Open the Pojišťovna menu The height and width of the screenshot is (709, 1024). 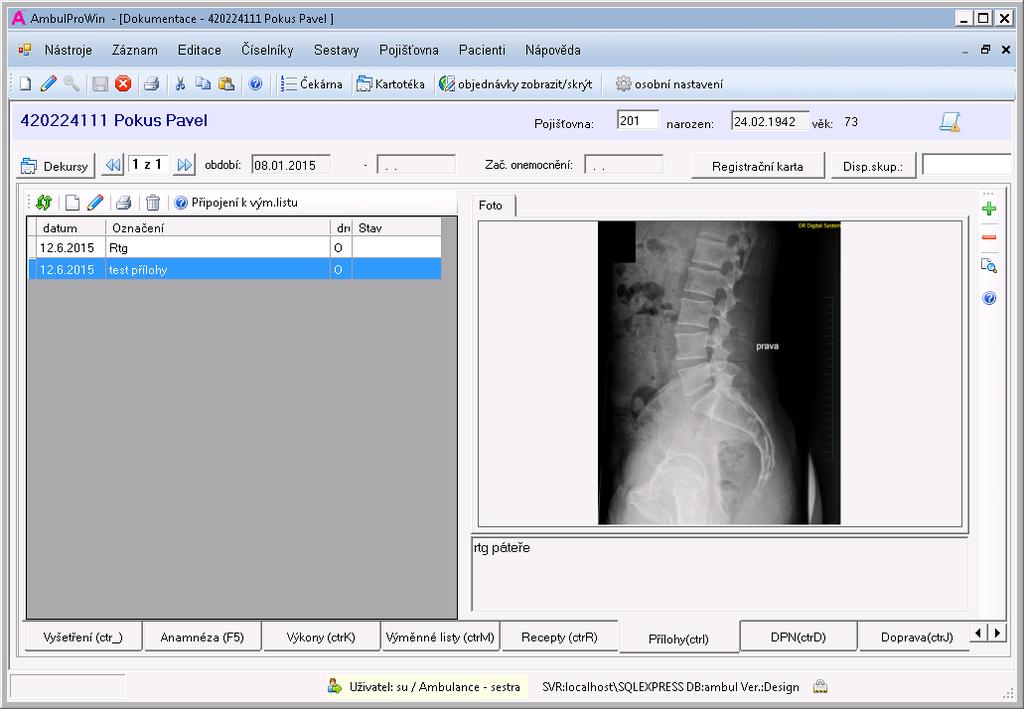pyautogui.click(x=409, y=50)
